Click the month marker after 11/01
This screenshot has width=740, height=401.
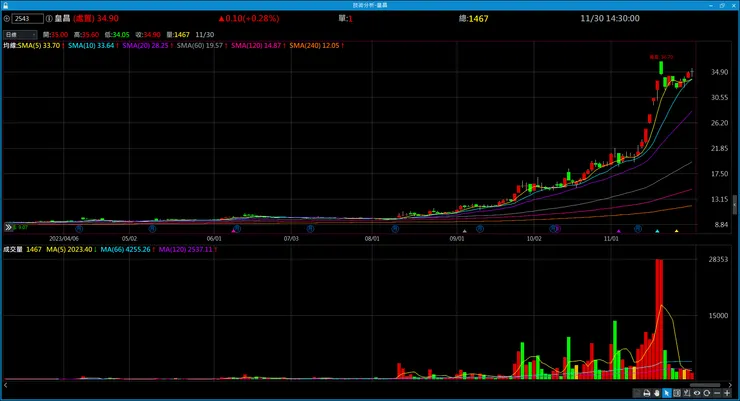(x=638, y=229)
